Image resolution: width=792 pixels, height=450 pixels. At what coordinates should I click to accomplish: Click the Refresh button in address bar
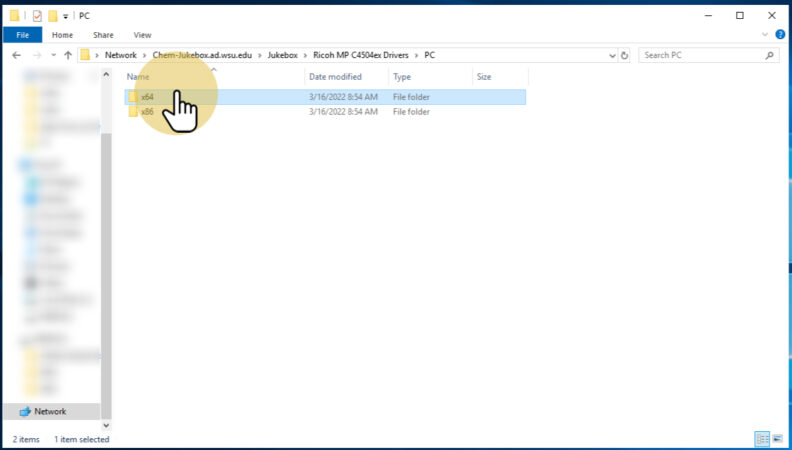click(x=625, y=55)
